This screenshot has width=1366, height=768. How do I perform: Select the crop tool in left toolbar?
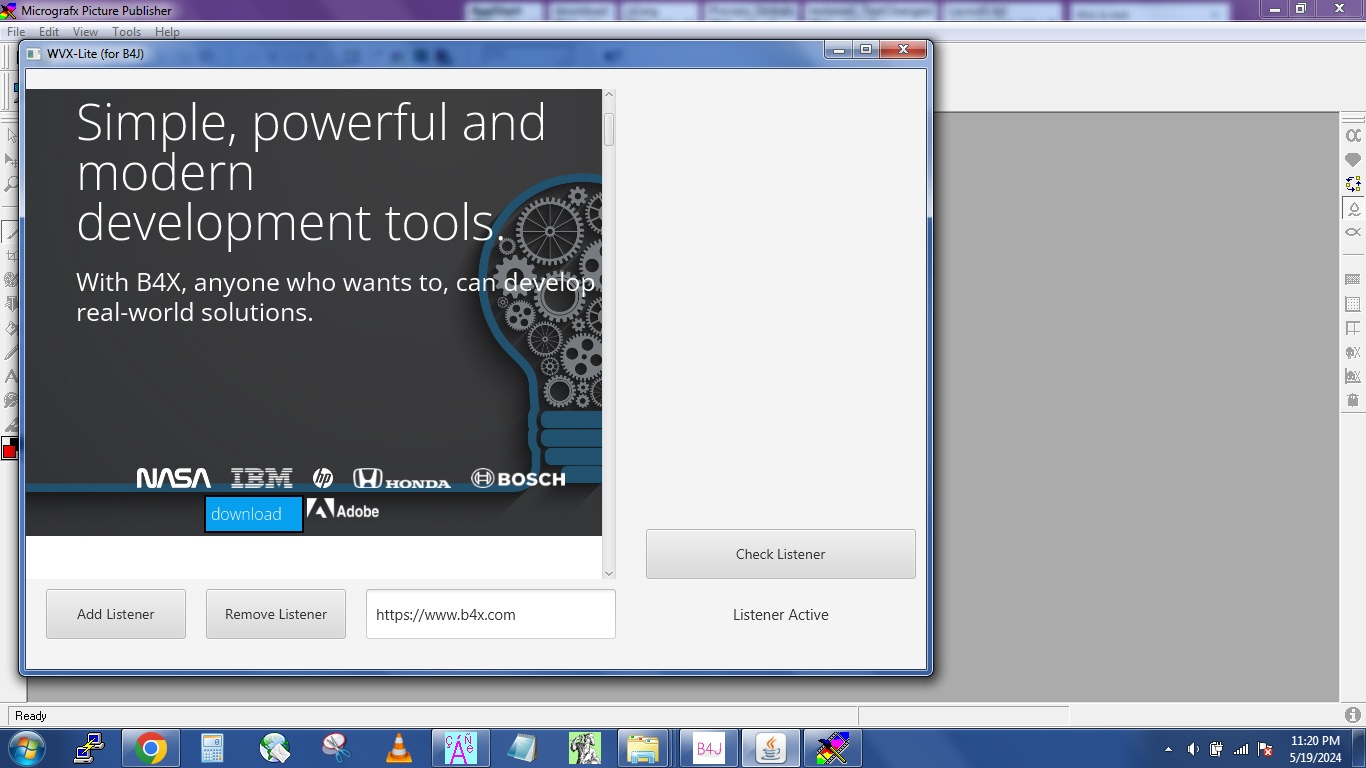coord(11,256)
